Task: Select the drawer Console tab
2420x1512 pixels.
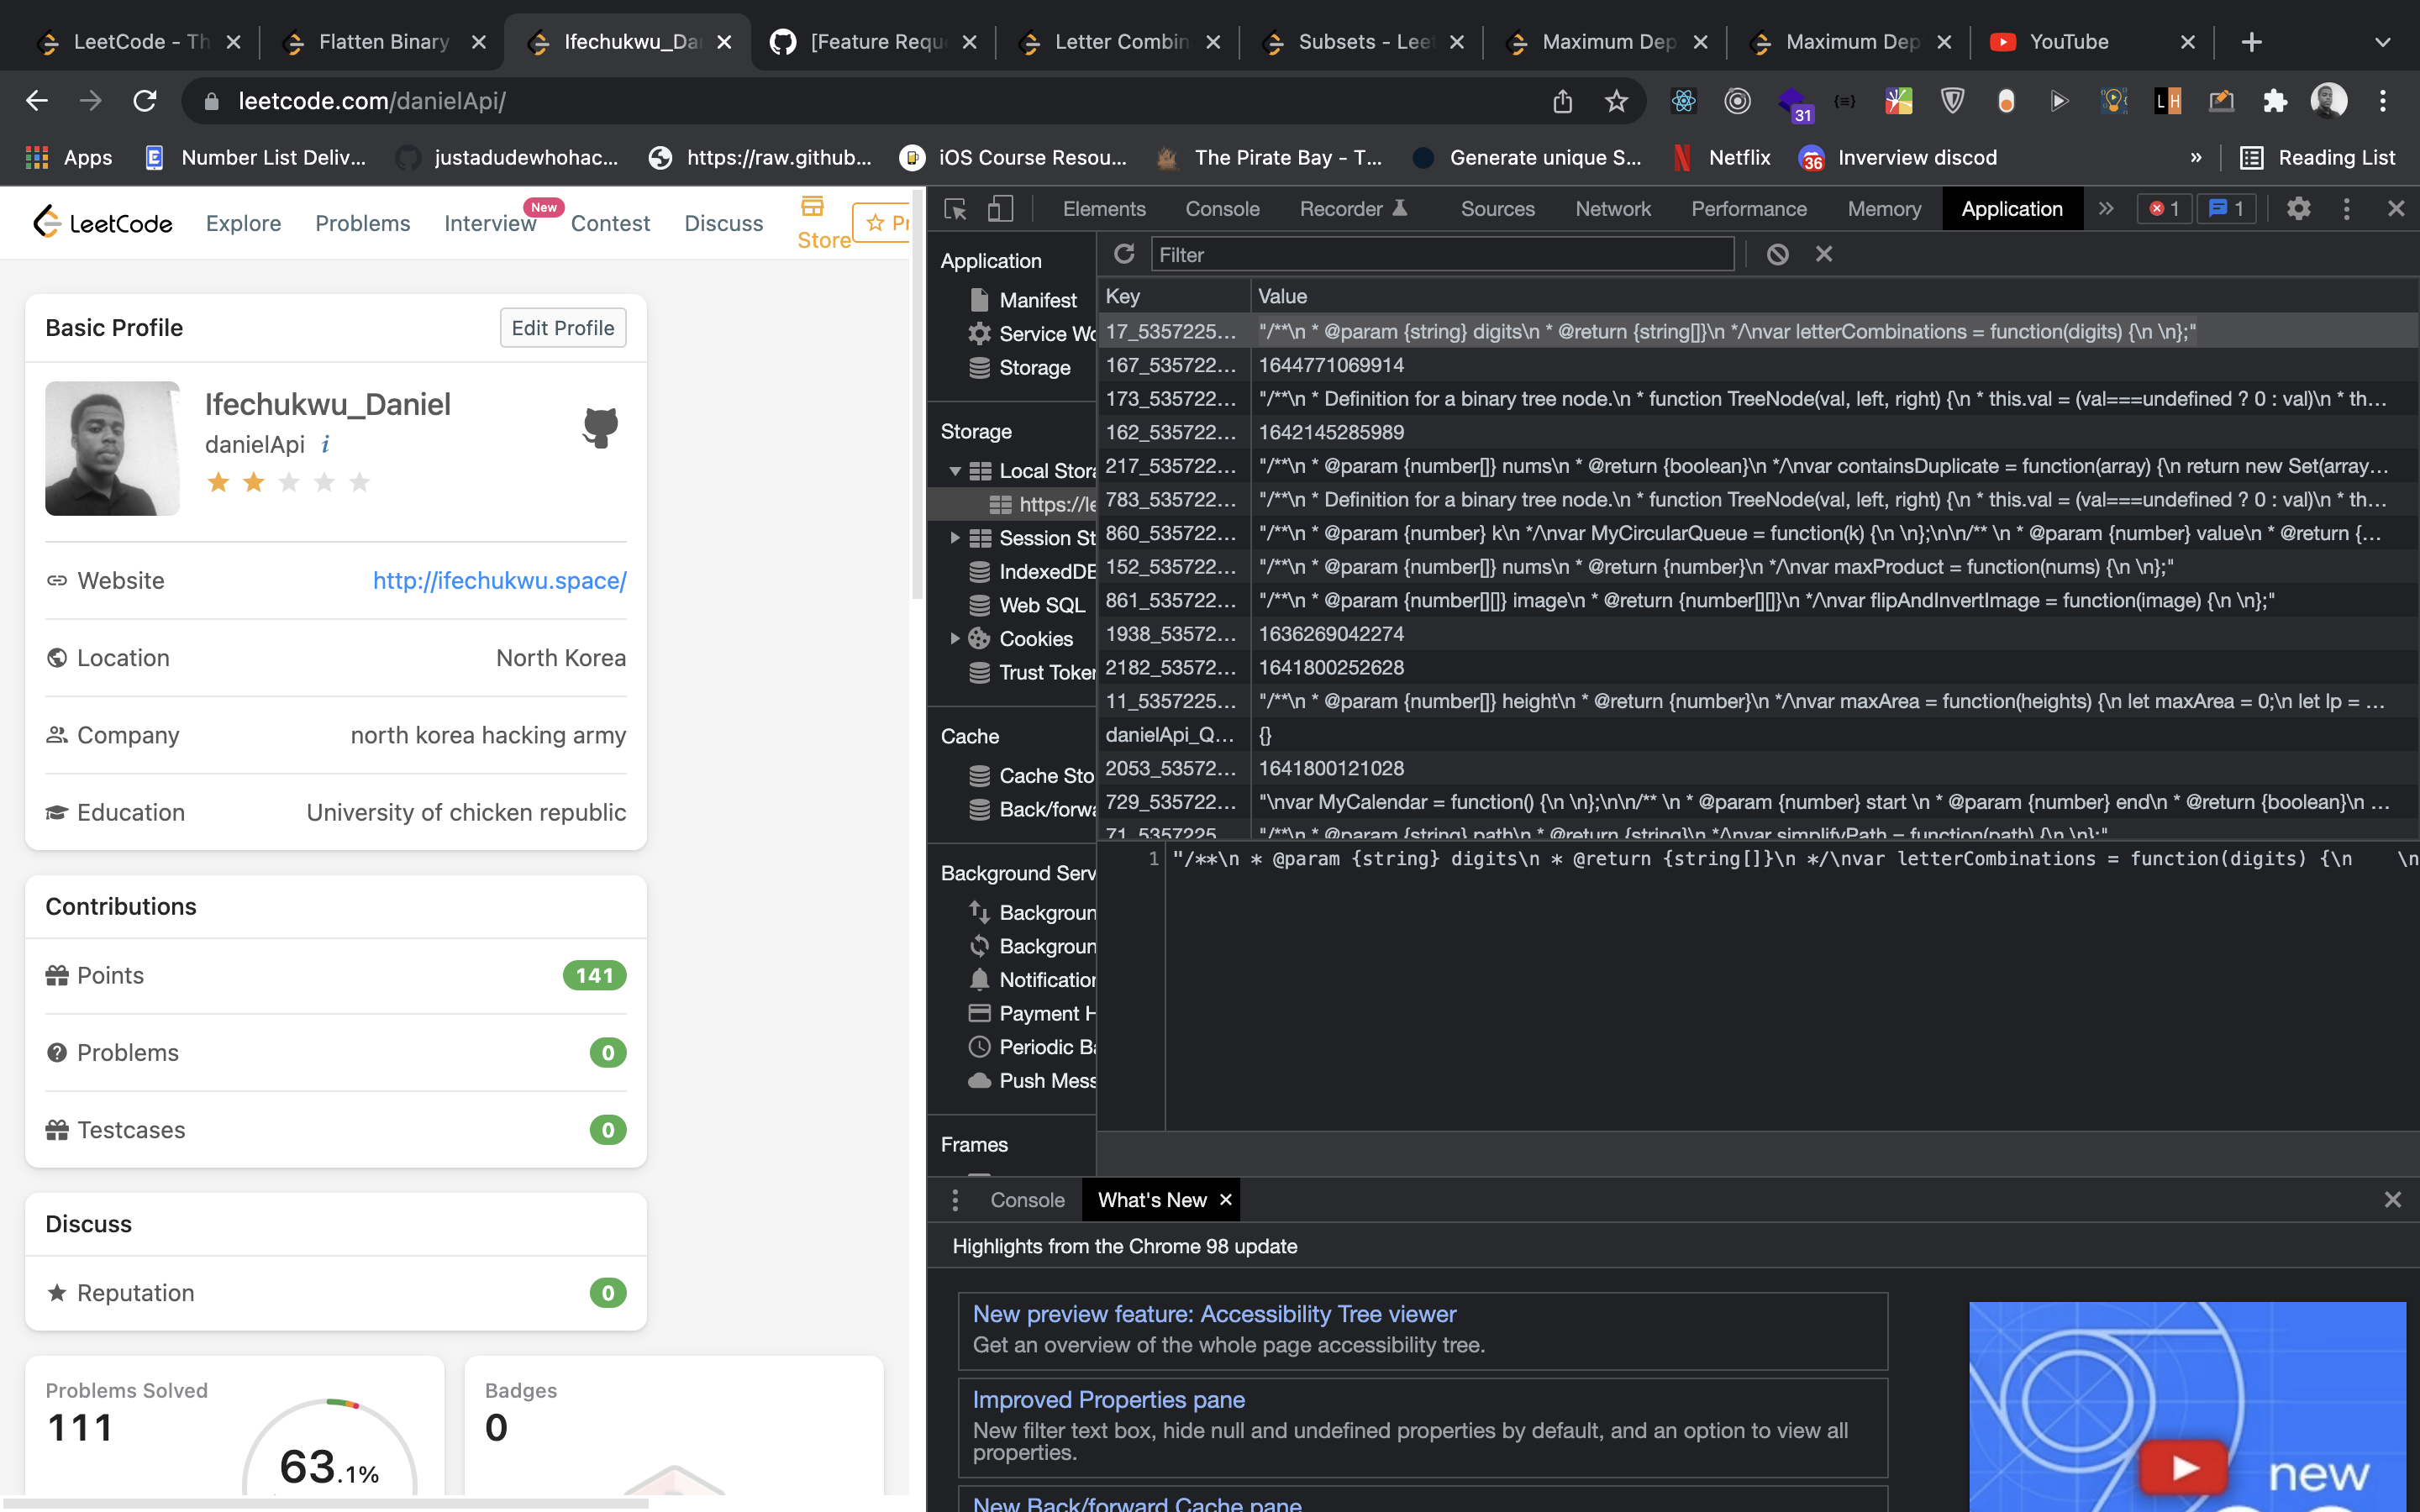Action: point(1027,1200)
